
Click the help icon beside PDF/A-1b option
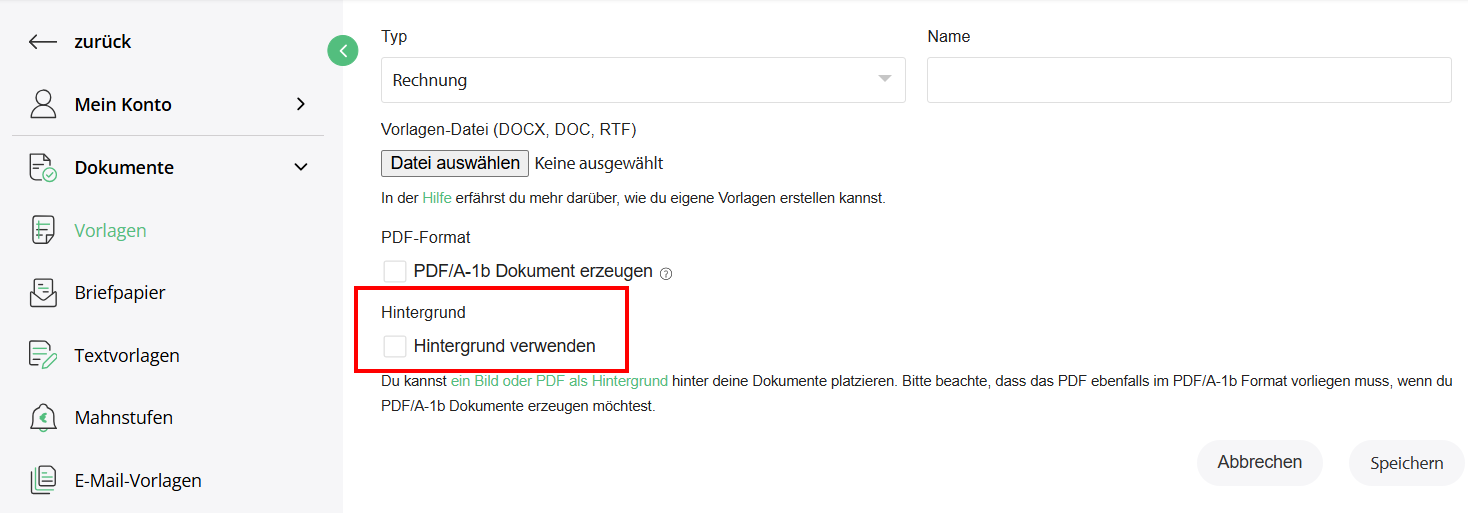point(666,273)
